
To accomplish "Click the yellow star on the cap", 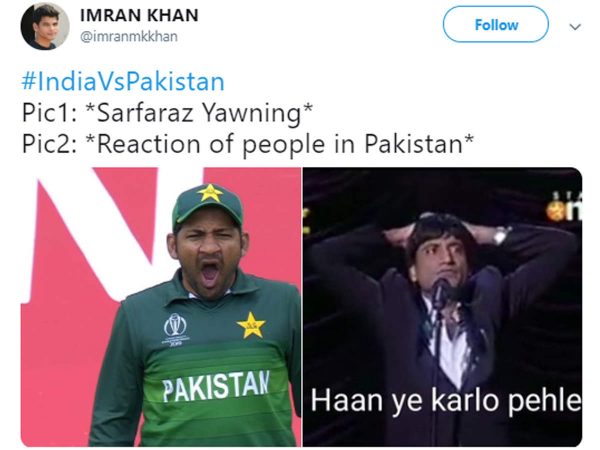I will 210,192.
